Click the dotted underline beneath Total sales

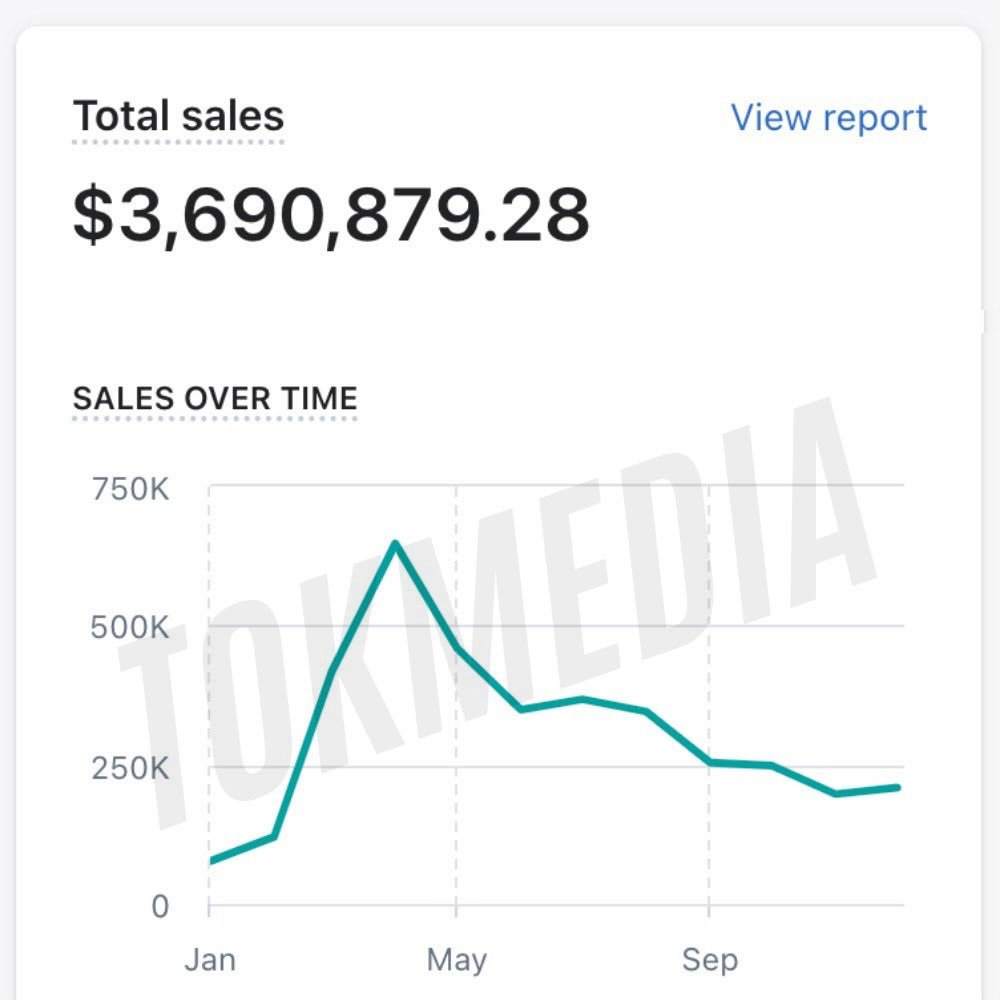tap(178, 143)
